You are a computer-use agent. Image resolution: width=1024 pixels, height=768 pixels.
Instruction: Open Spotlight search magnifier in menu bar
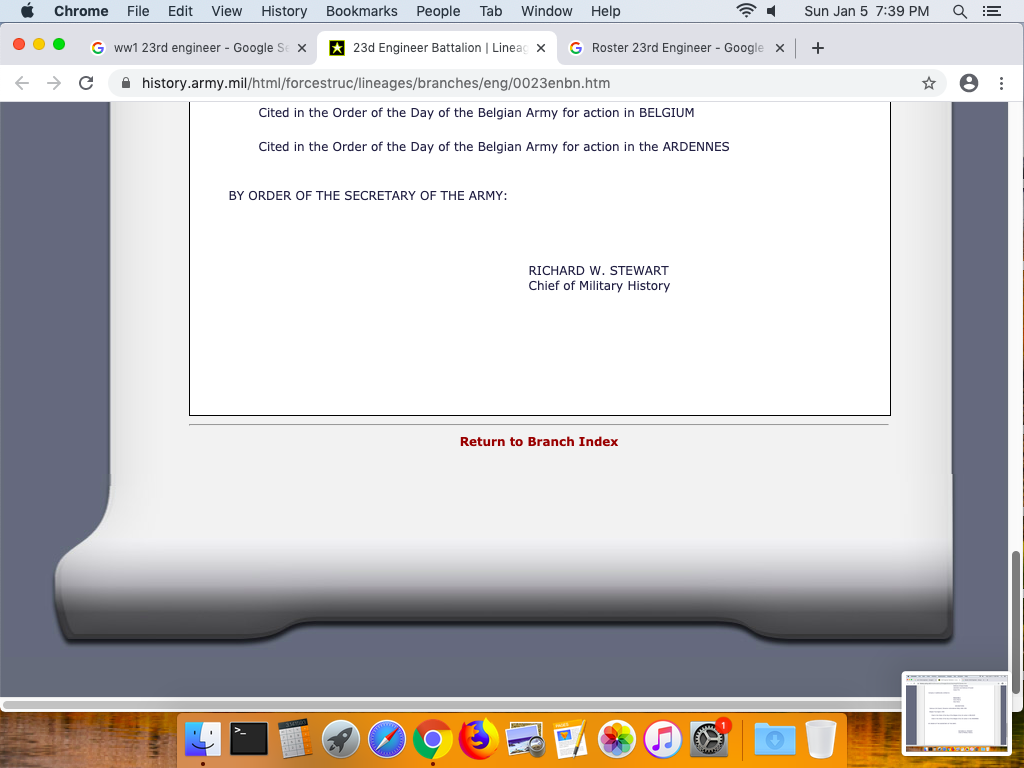pos(960,11)
